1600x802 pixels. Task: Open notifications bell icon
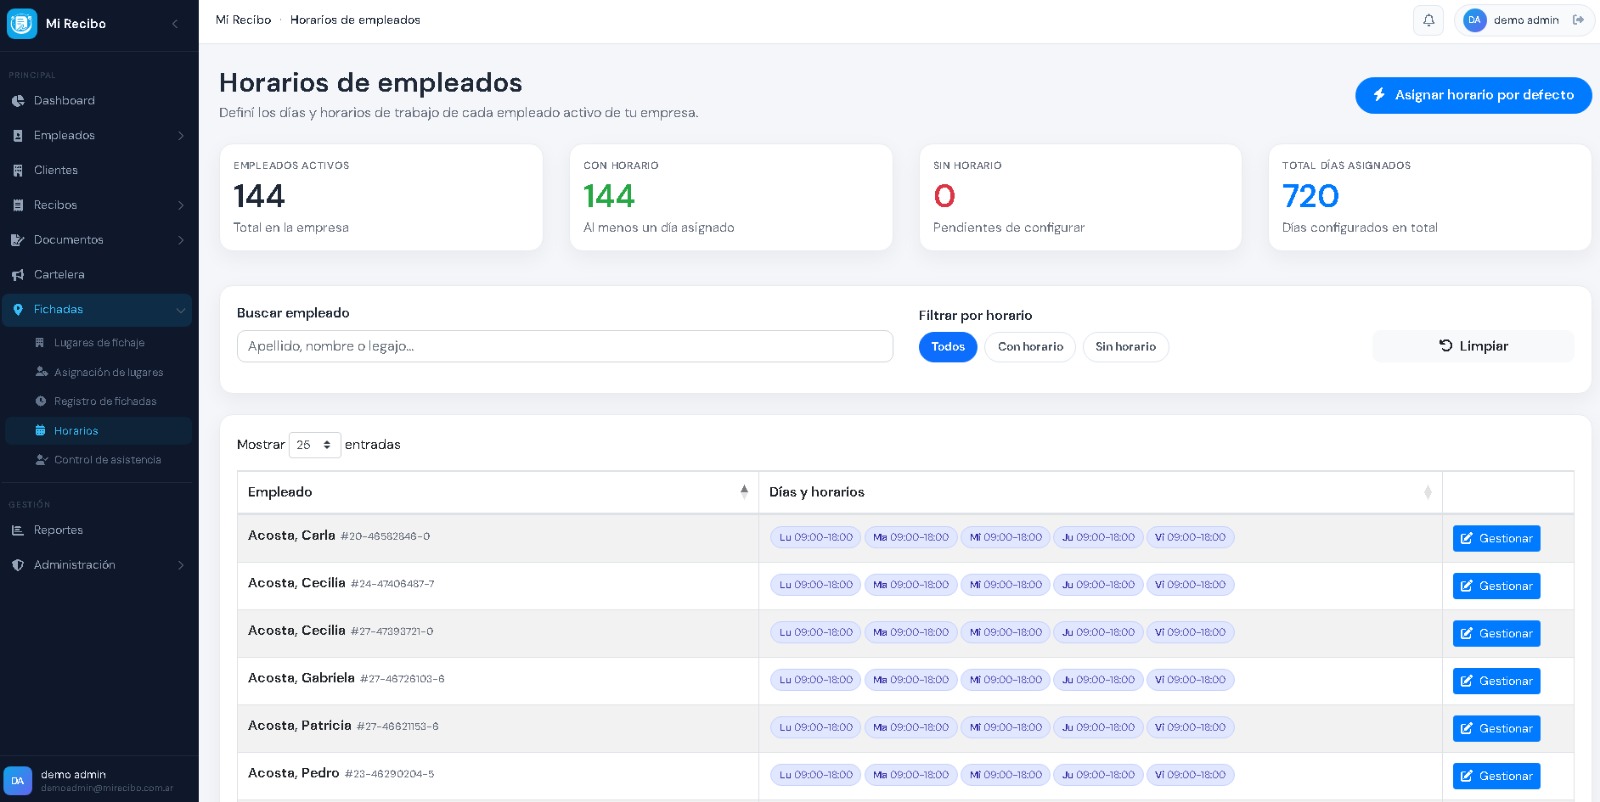(x=1428, y=20)
